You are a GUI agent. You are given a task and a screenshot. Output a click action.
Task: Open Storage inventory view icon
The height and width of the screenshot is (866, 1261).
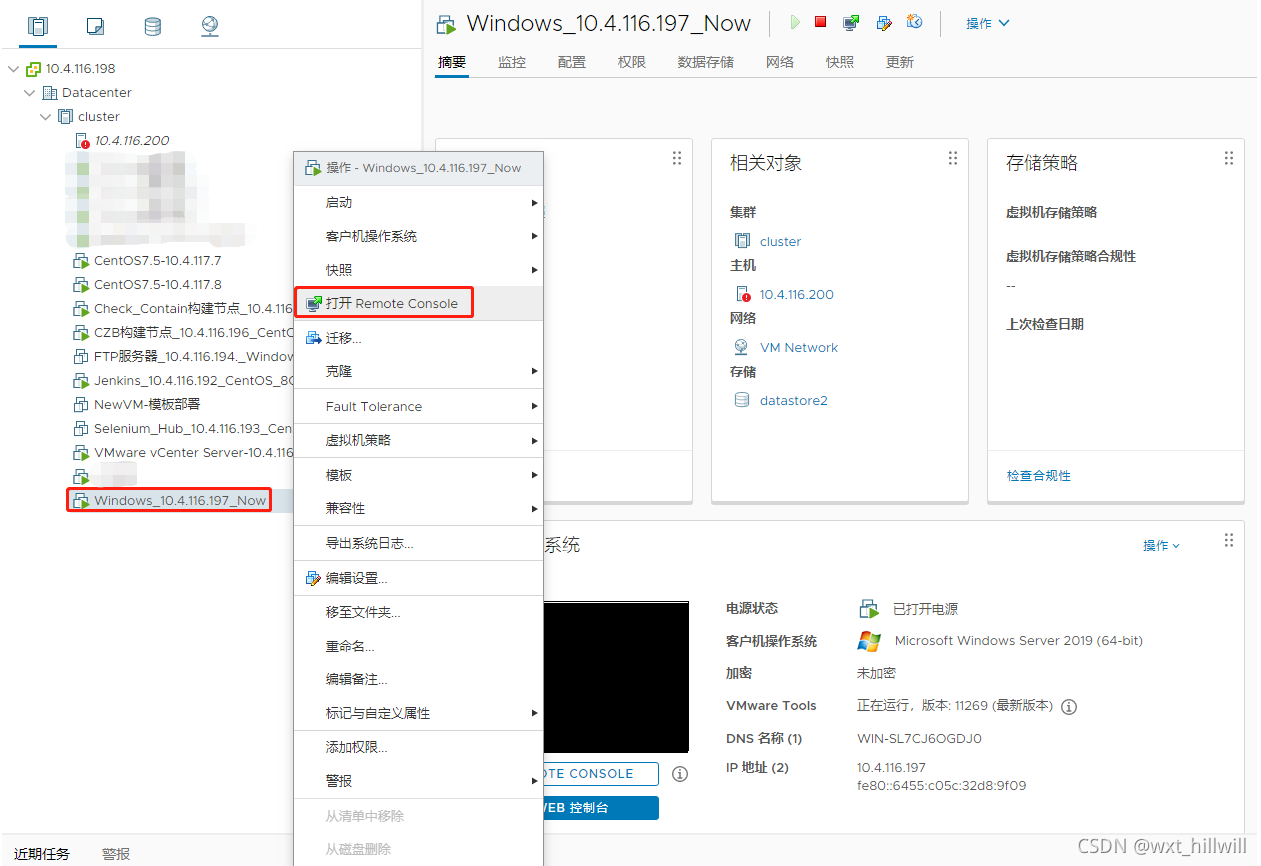pos(152,26)
